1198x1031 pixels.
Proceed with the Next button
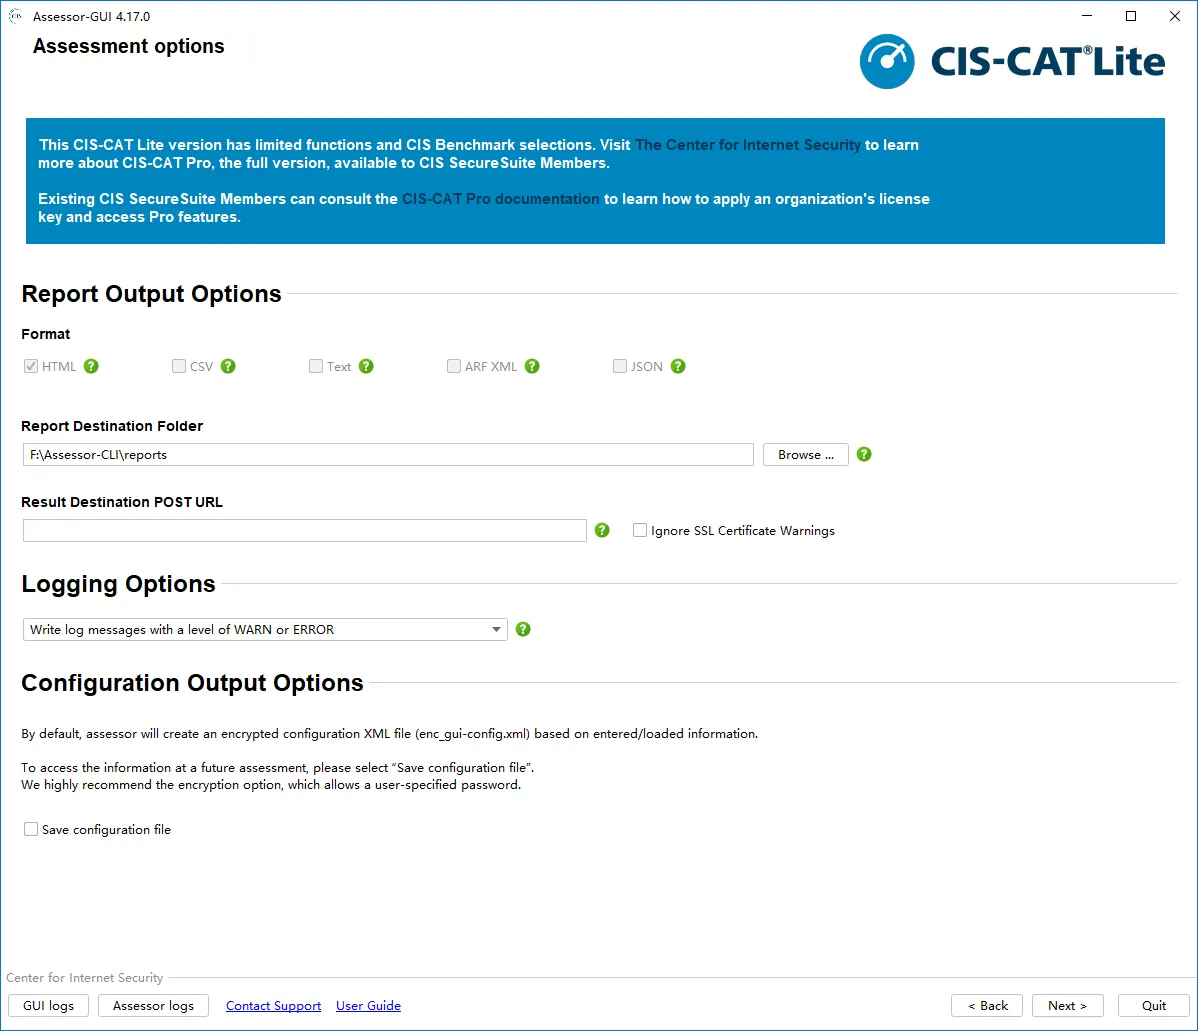pos(1067,1005)
